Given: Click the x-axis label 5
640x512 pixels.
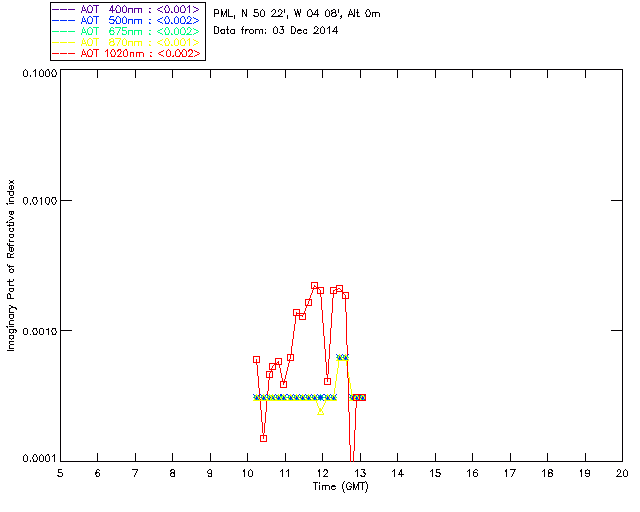Looking at the screenshot, I should point(60,473).
